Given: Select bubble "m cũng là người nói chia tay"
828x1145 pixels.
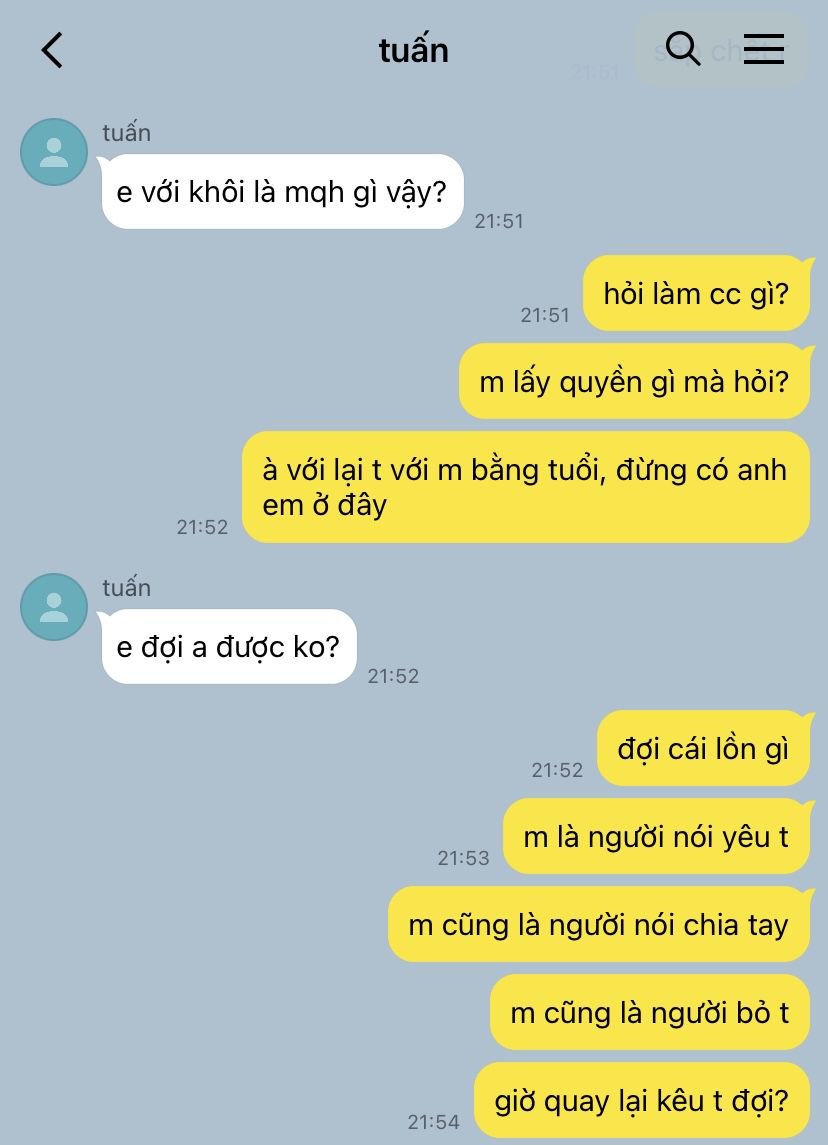Looking at the screenshot, I should click(x=599, y=924).
